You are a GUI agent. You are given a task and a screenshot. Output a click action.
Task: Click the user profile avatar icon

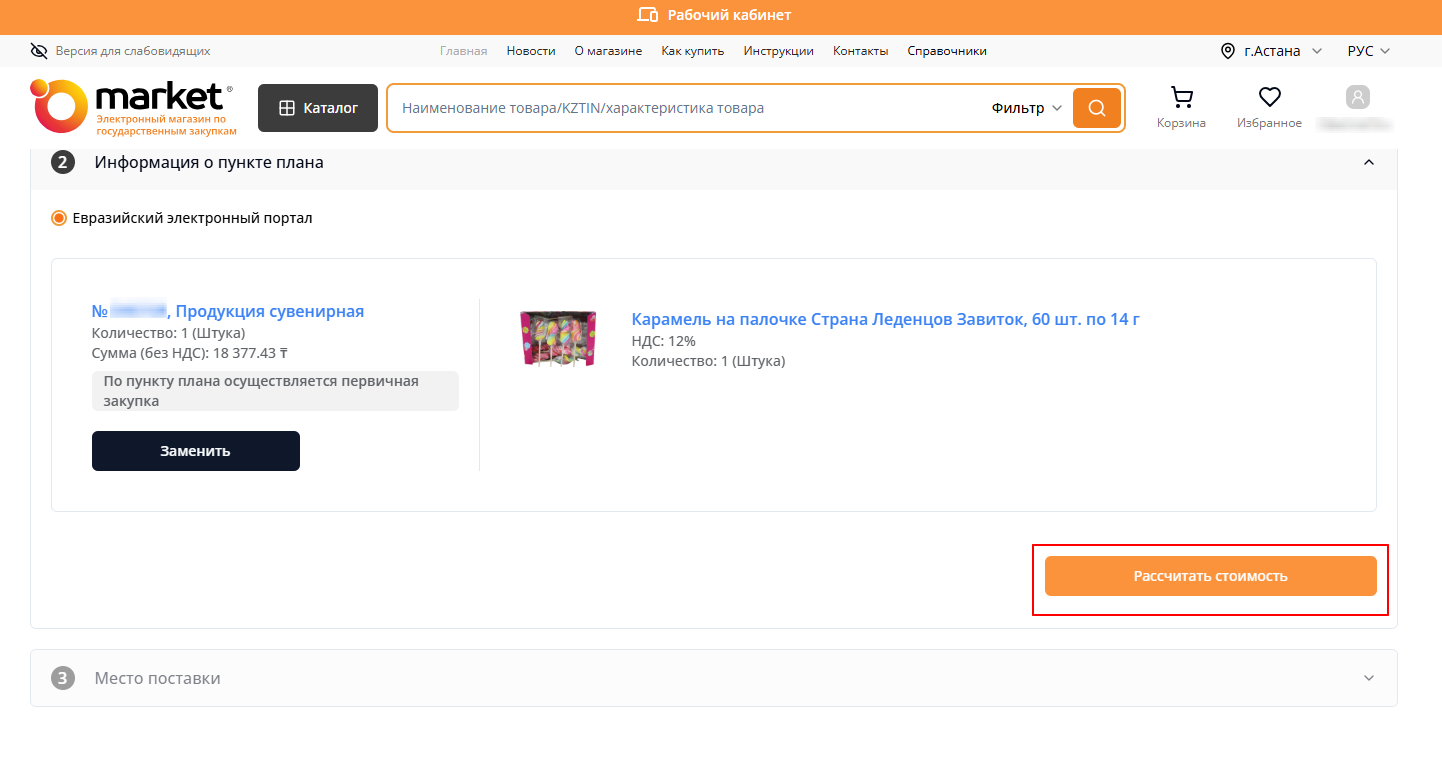(1357, 98)
